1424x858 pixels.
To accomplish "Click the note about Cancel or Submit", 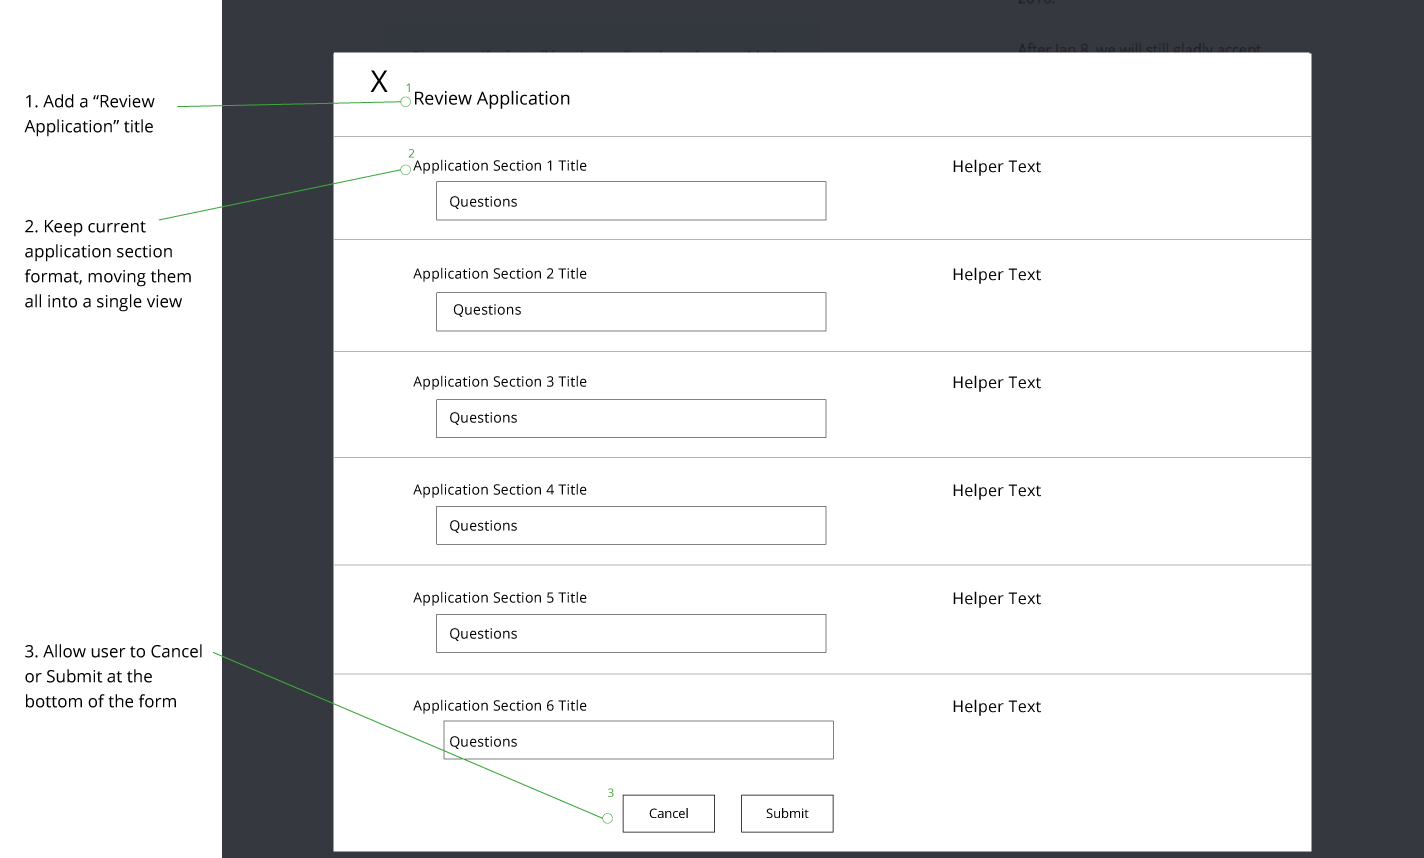I will pyautogui.click(x=113, y=676).
